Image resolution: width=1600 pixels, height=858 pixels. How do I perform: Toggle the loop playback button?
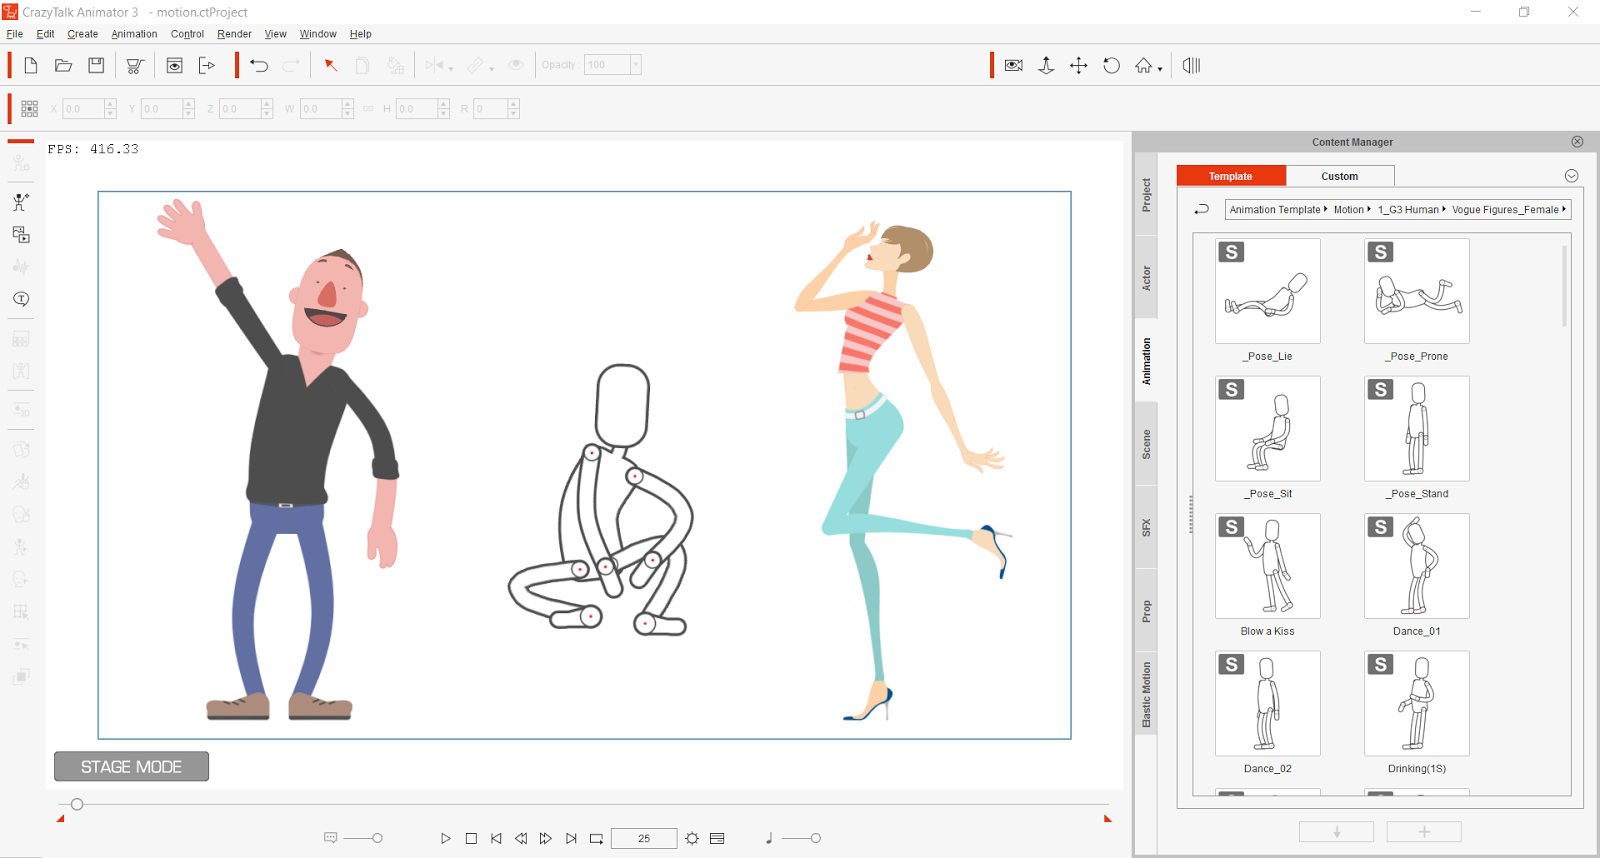point(596,838)
